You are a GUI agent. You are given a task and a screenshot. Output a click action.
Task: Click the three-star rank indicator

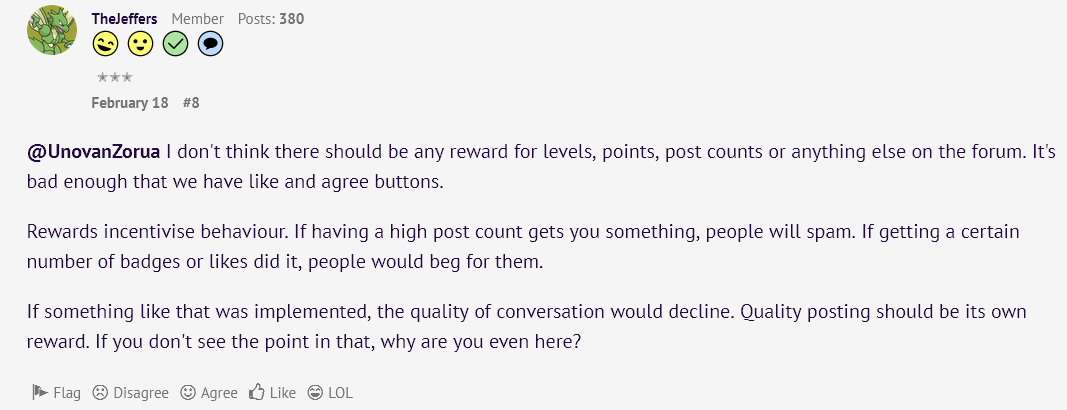coord(114,77)
